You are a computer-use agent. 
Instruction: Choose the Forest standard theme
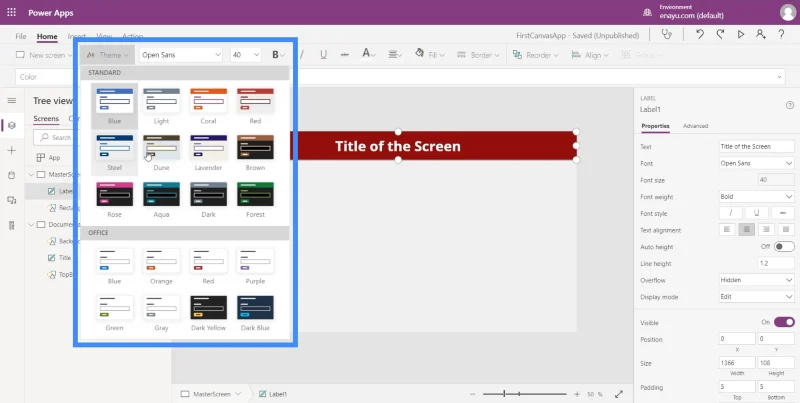click(x=255, y=199)
